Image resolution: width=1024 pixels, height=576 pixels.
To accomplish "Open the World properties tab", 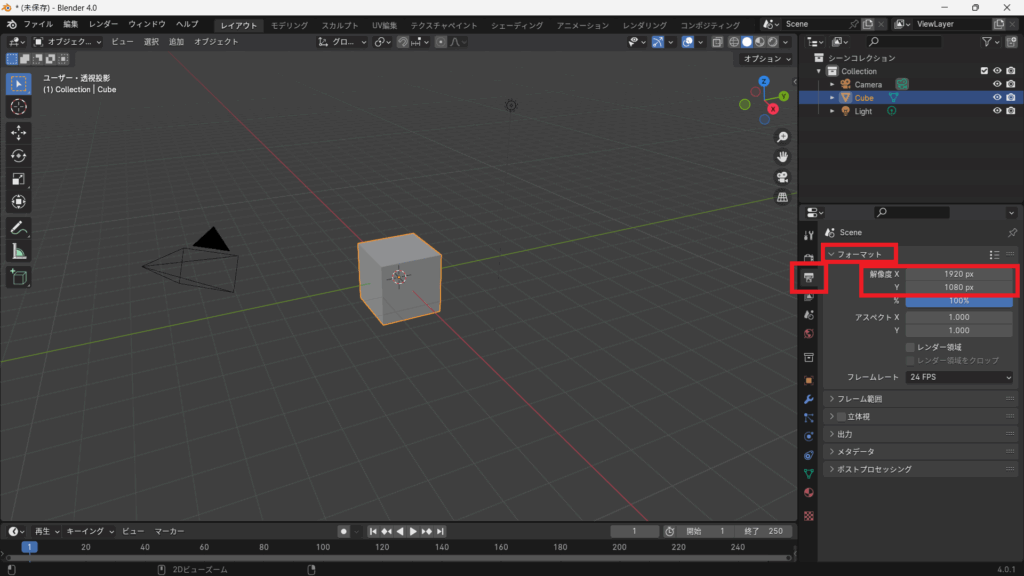I will tap(808, 334).
